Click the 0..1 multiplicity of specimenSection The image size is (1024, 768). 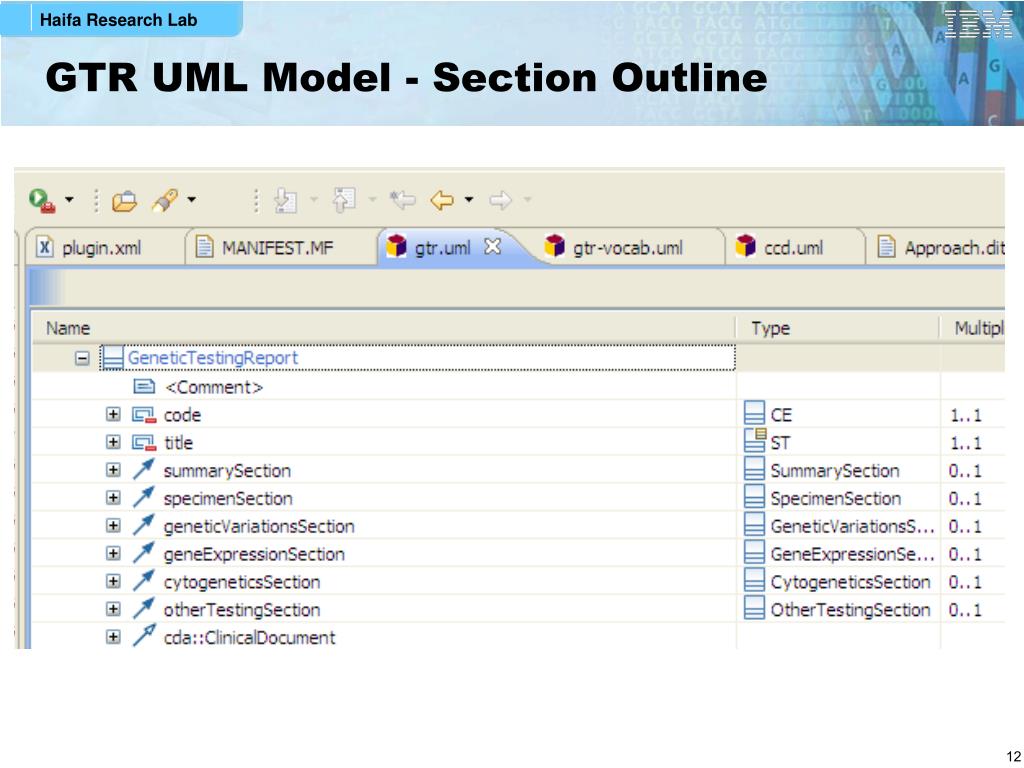point(965,499)
